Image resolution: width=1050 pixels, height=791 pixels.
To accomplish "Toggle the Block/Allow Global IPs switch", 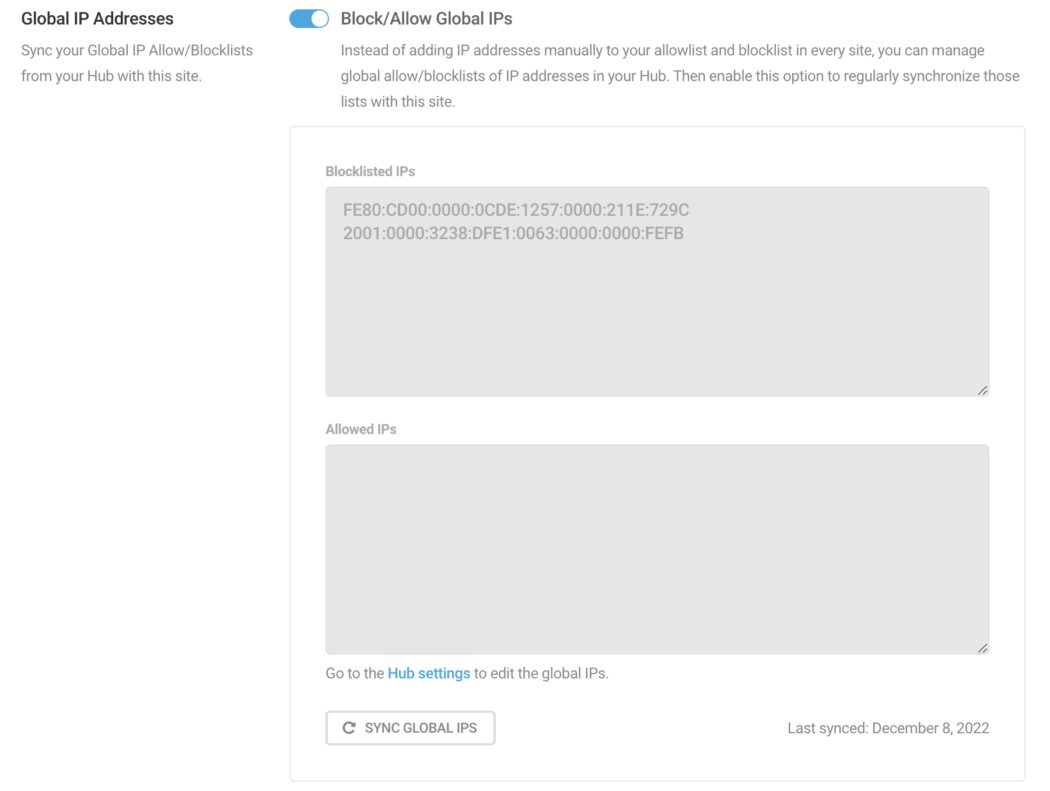I will [x=309, y=19].
